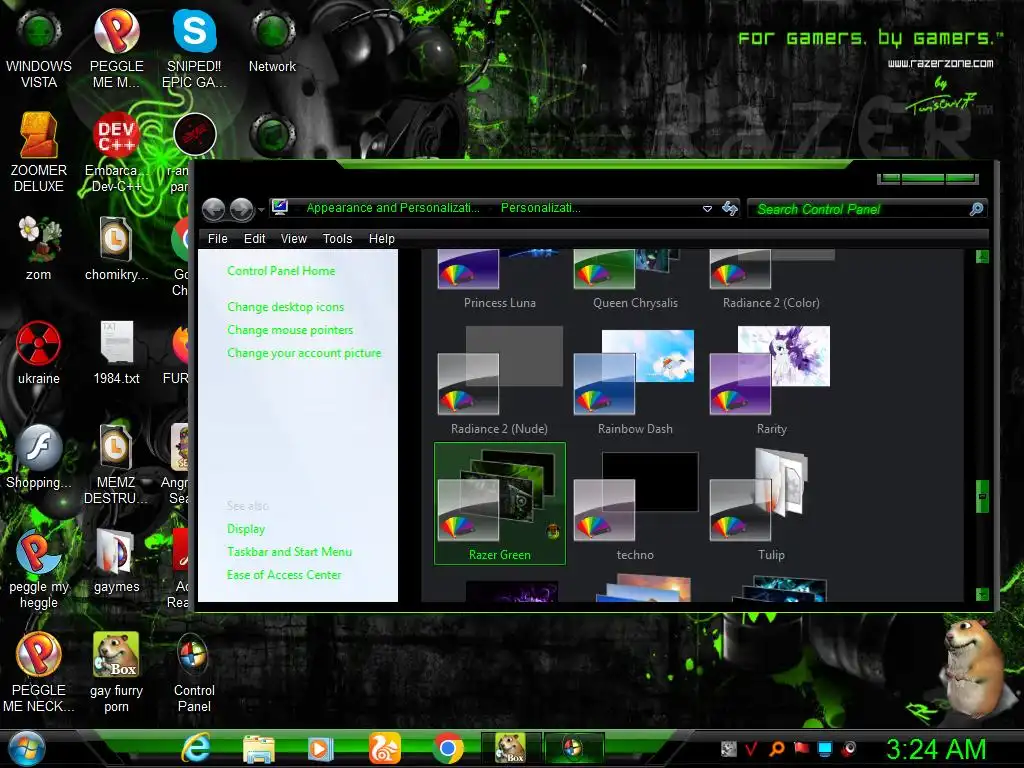This screenshot has height=768, width=1024.
Task: Click the Appearance and Personalization breadcrumb
Action: pos(392,208)
